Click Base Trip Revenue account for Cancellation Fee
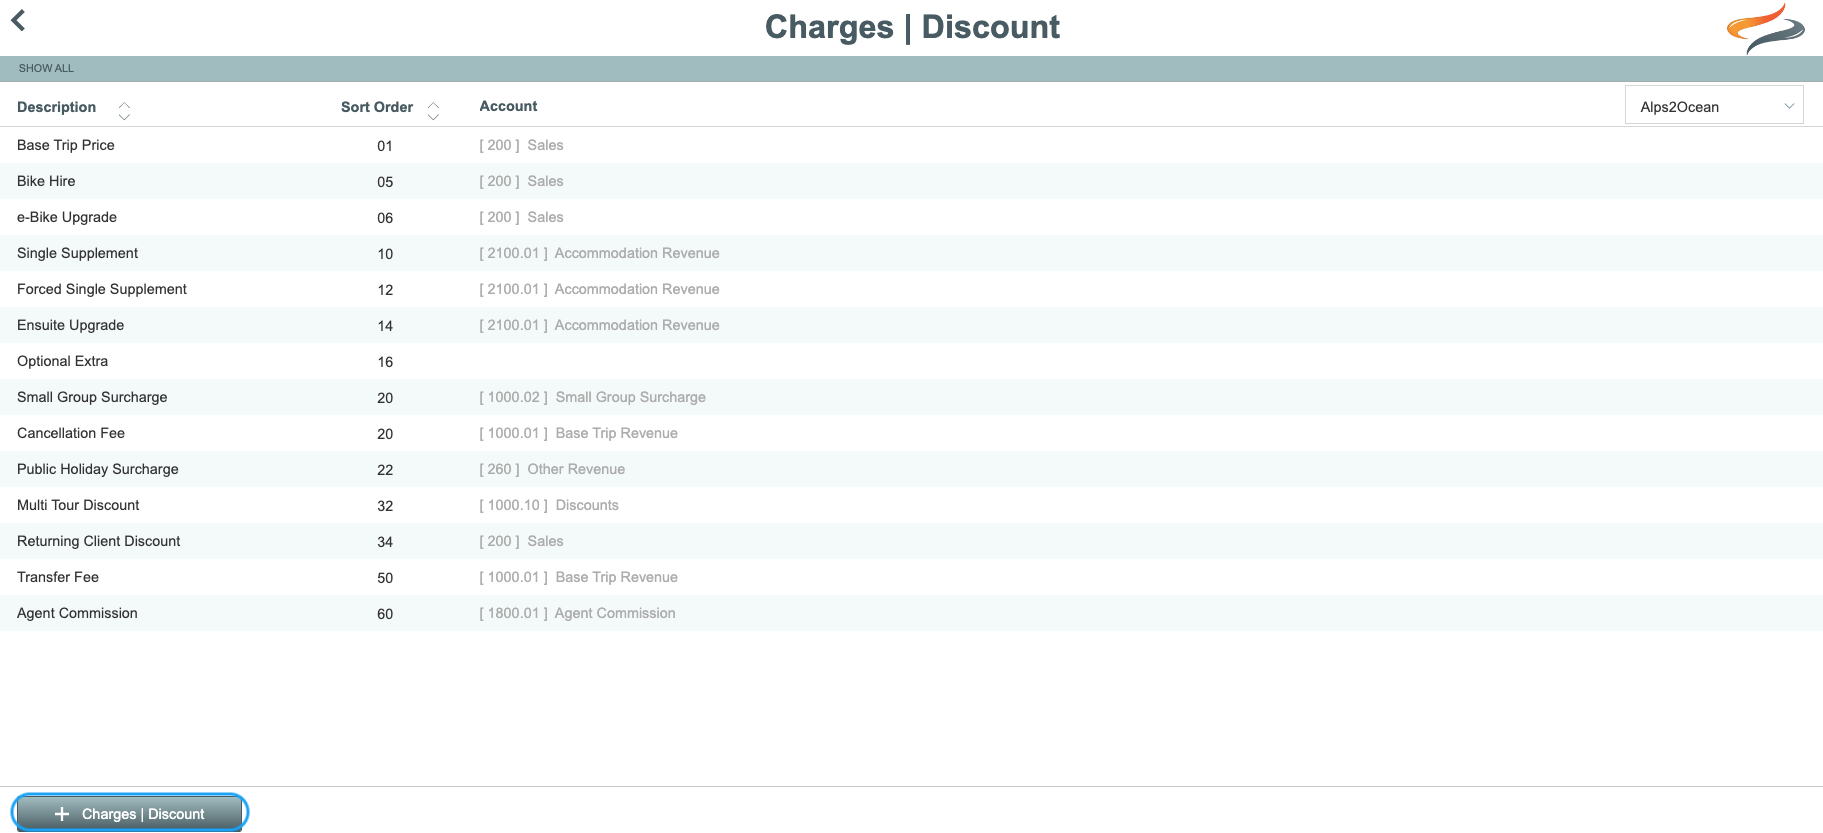Image resolution: width=1823 pixels, height=833 pixels. [x=578, y=433]
